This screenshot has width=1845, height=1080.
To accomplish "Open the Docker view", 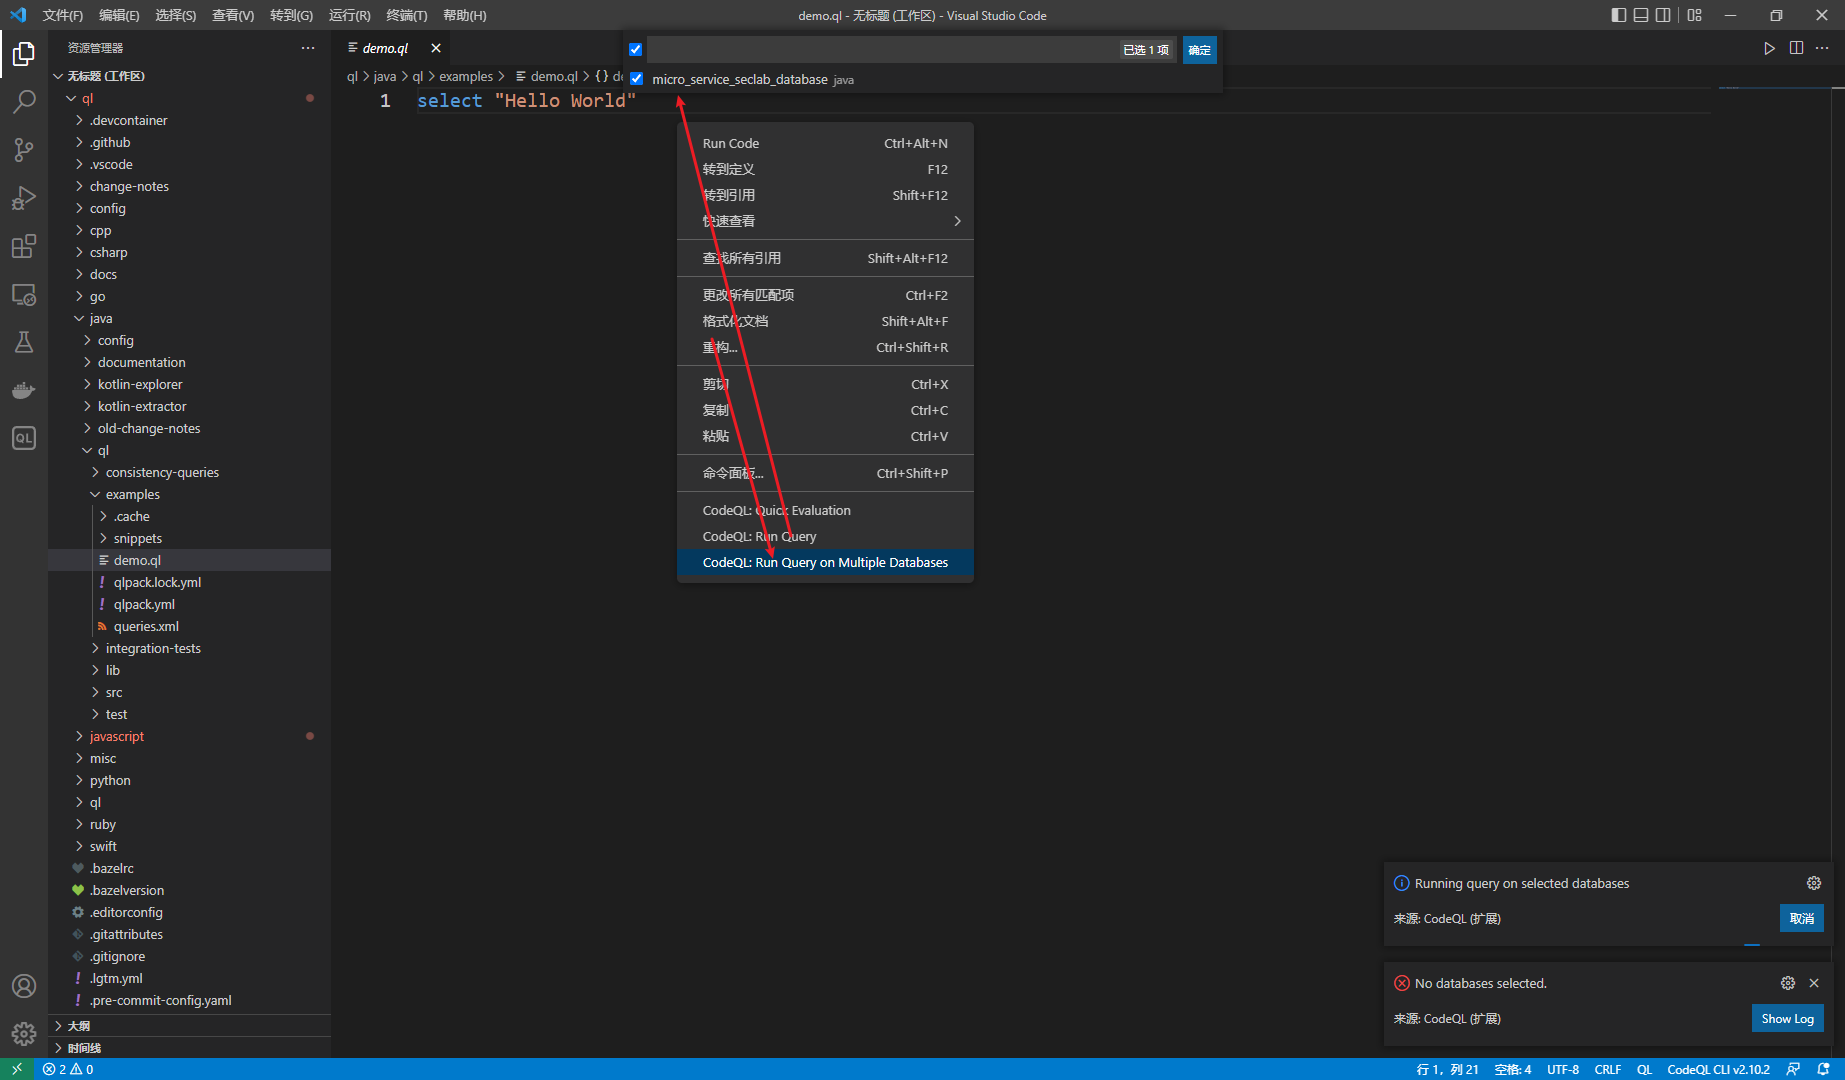I will [x=24, y=390].
